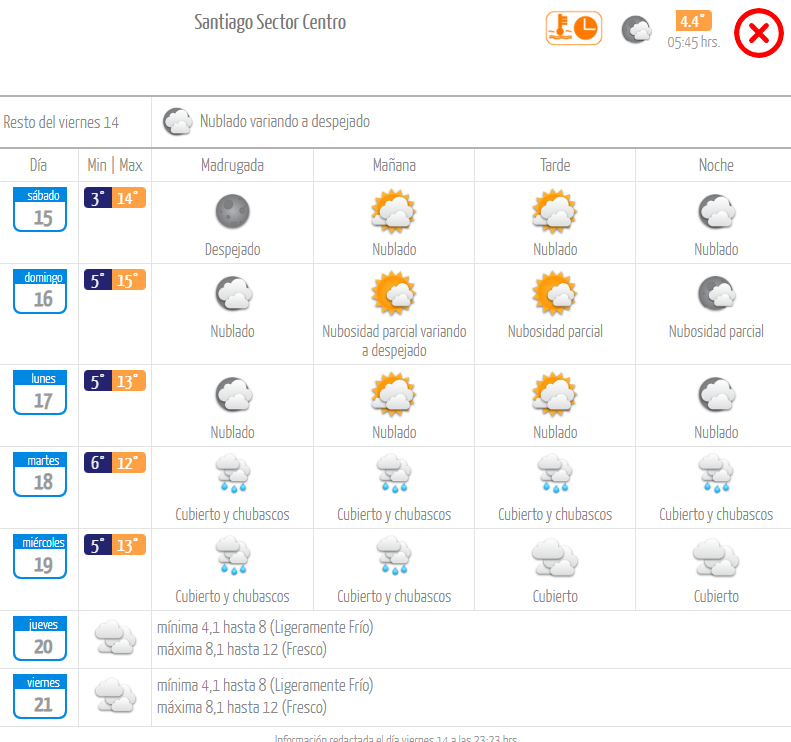Click viernes 'máxima 8,1 hasta 12' text

(242, 707)
